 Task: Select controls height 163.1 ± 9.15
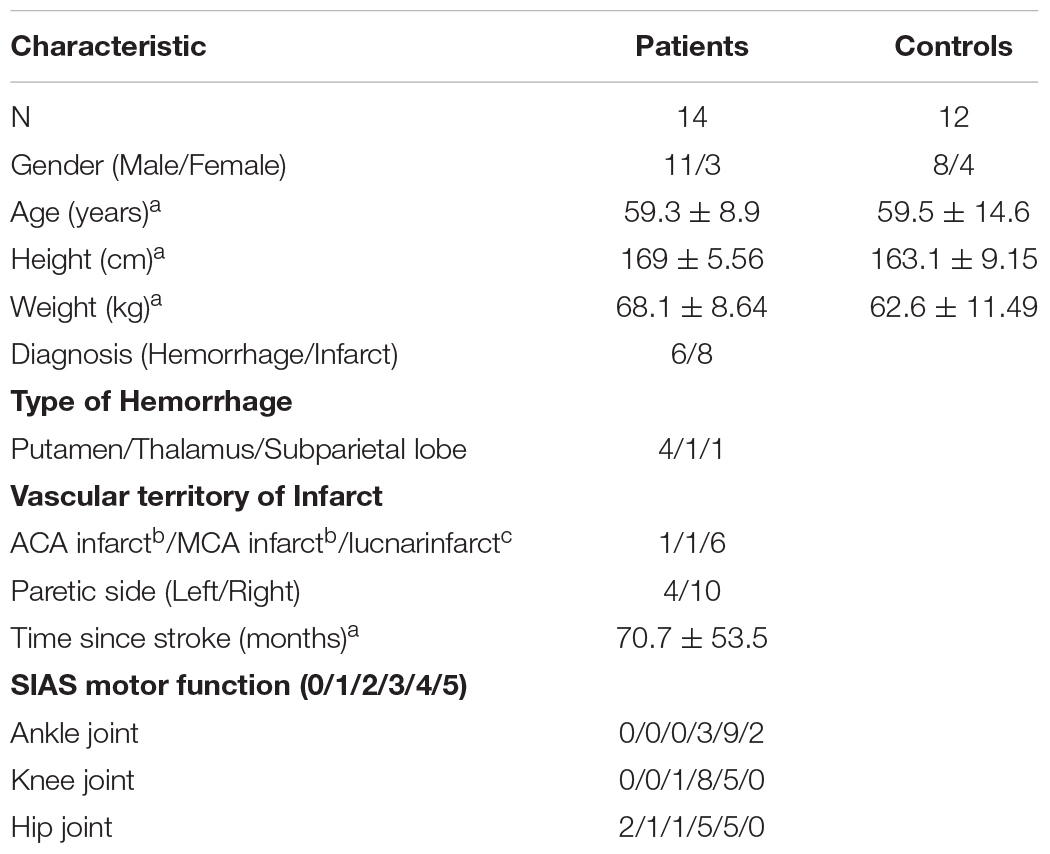[953, 259]
